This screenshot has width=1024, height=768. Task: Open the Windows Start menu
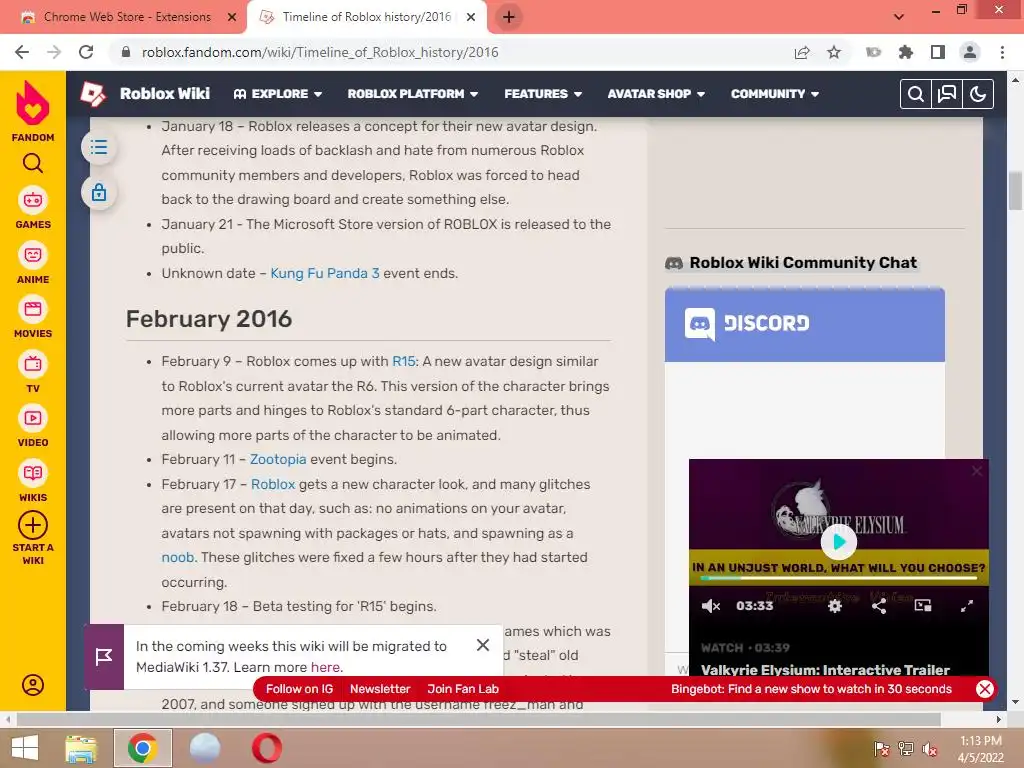[25, 748]
